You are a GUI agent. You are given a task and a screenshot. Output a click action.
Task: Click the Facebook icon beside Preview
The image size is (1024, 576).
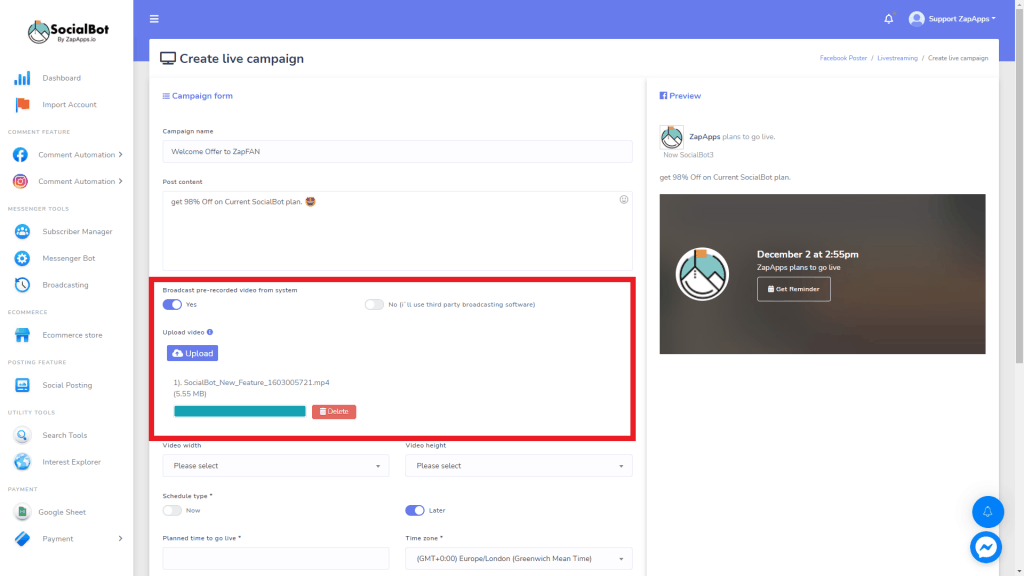[x=664, y=96]
